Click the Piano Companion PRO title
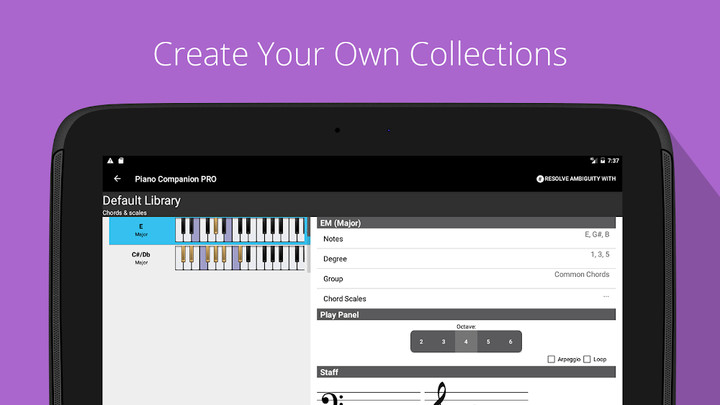This screenshot has height=405, width=720. [x=175, y=179]
